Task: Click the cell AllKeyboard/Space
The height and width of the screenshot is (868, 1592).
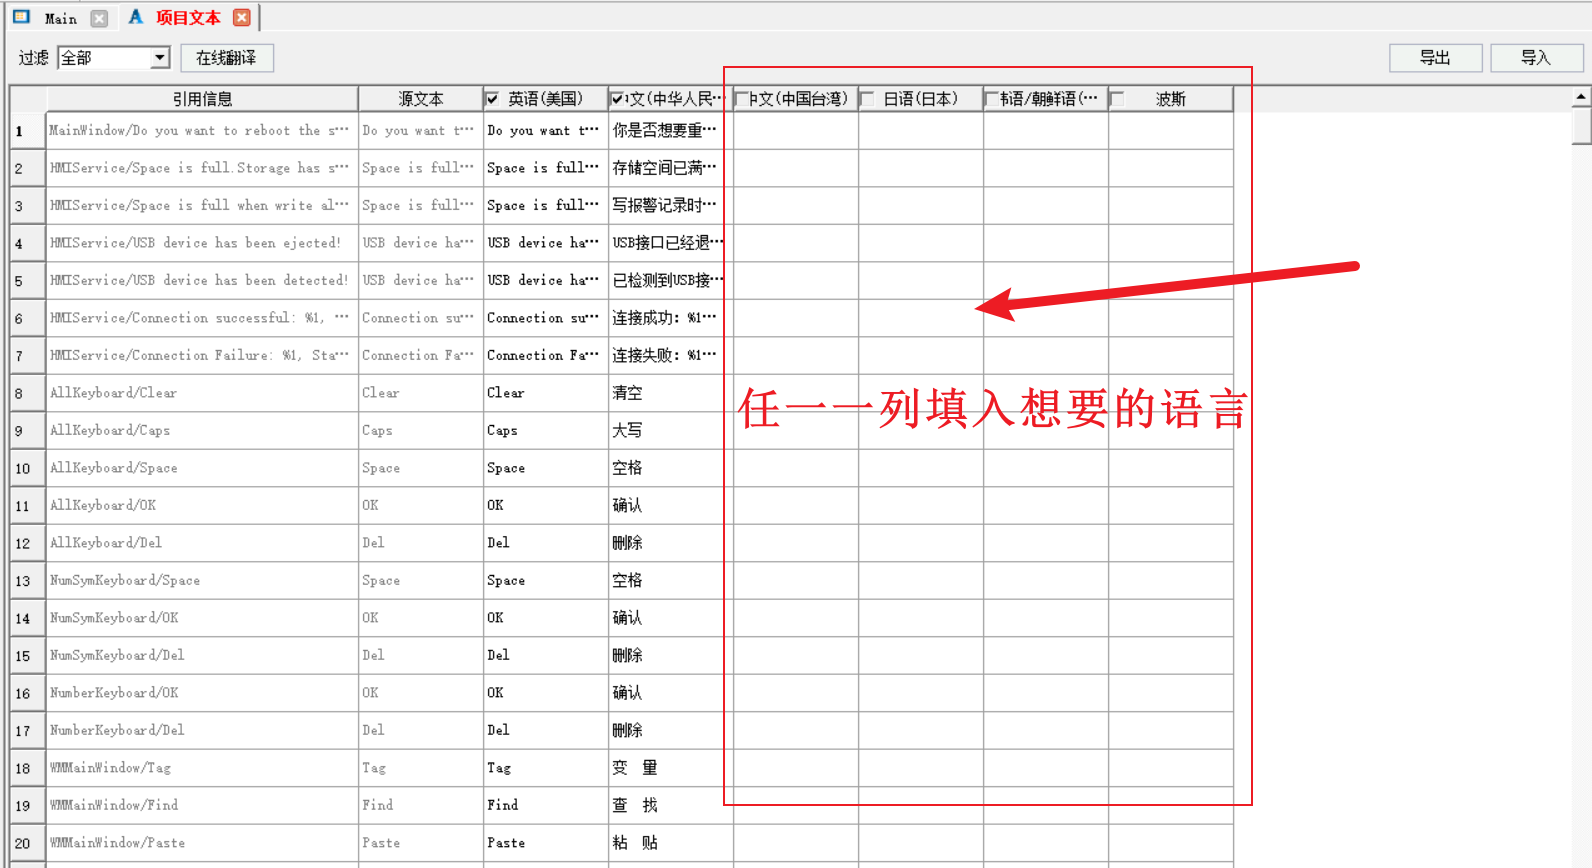Action: pos(202,468)
